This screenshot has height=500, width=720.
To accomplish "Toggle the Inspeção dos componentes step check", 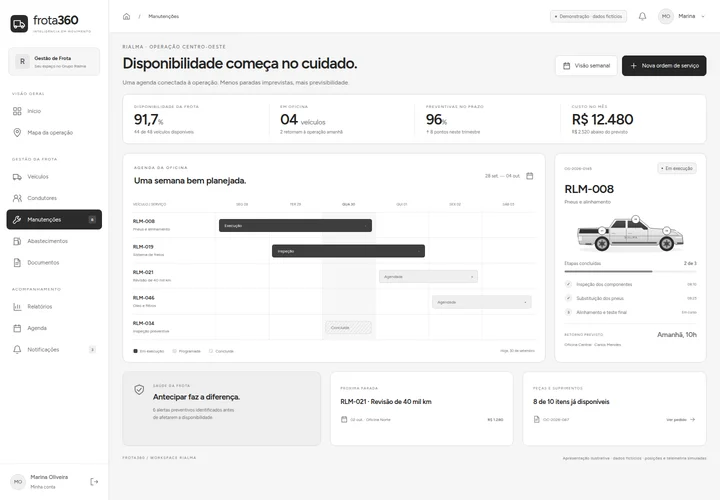I will coord(568,284).
